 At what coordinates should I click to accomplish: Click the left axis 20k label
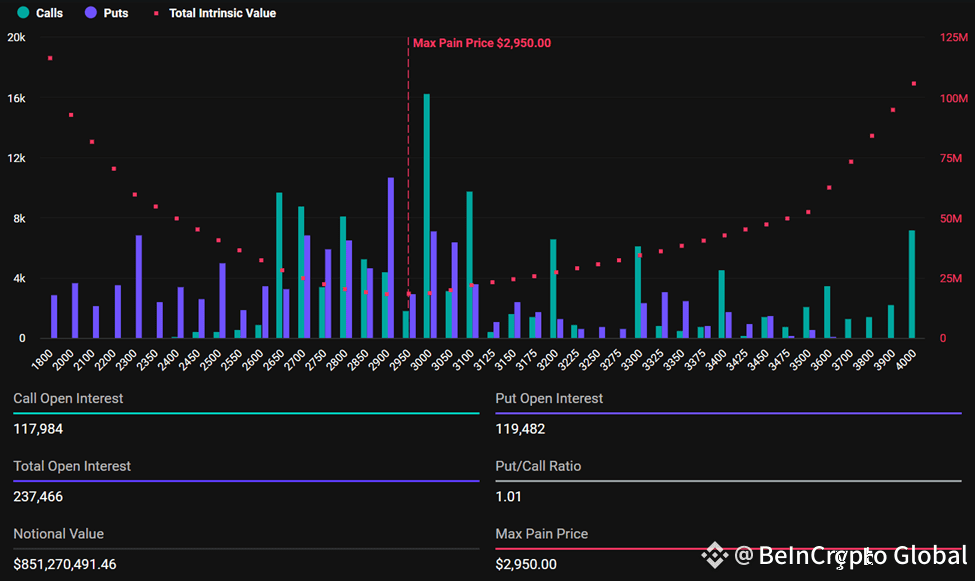coord(17,38)
